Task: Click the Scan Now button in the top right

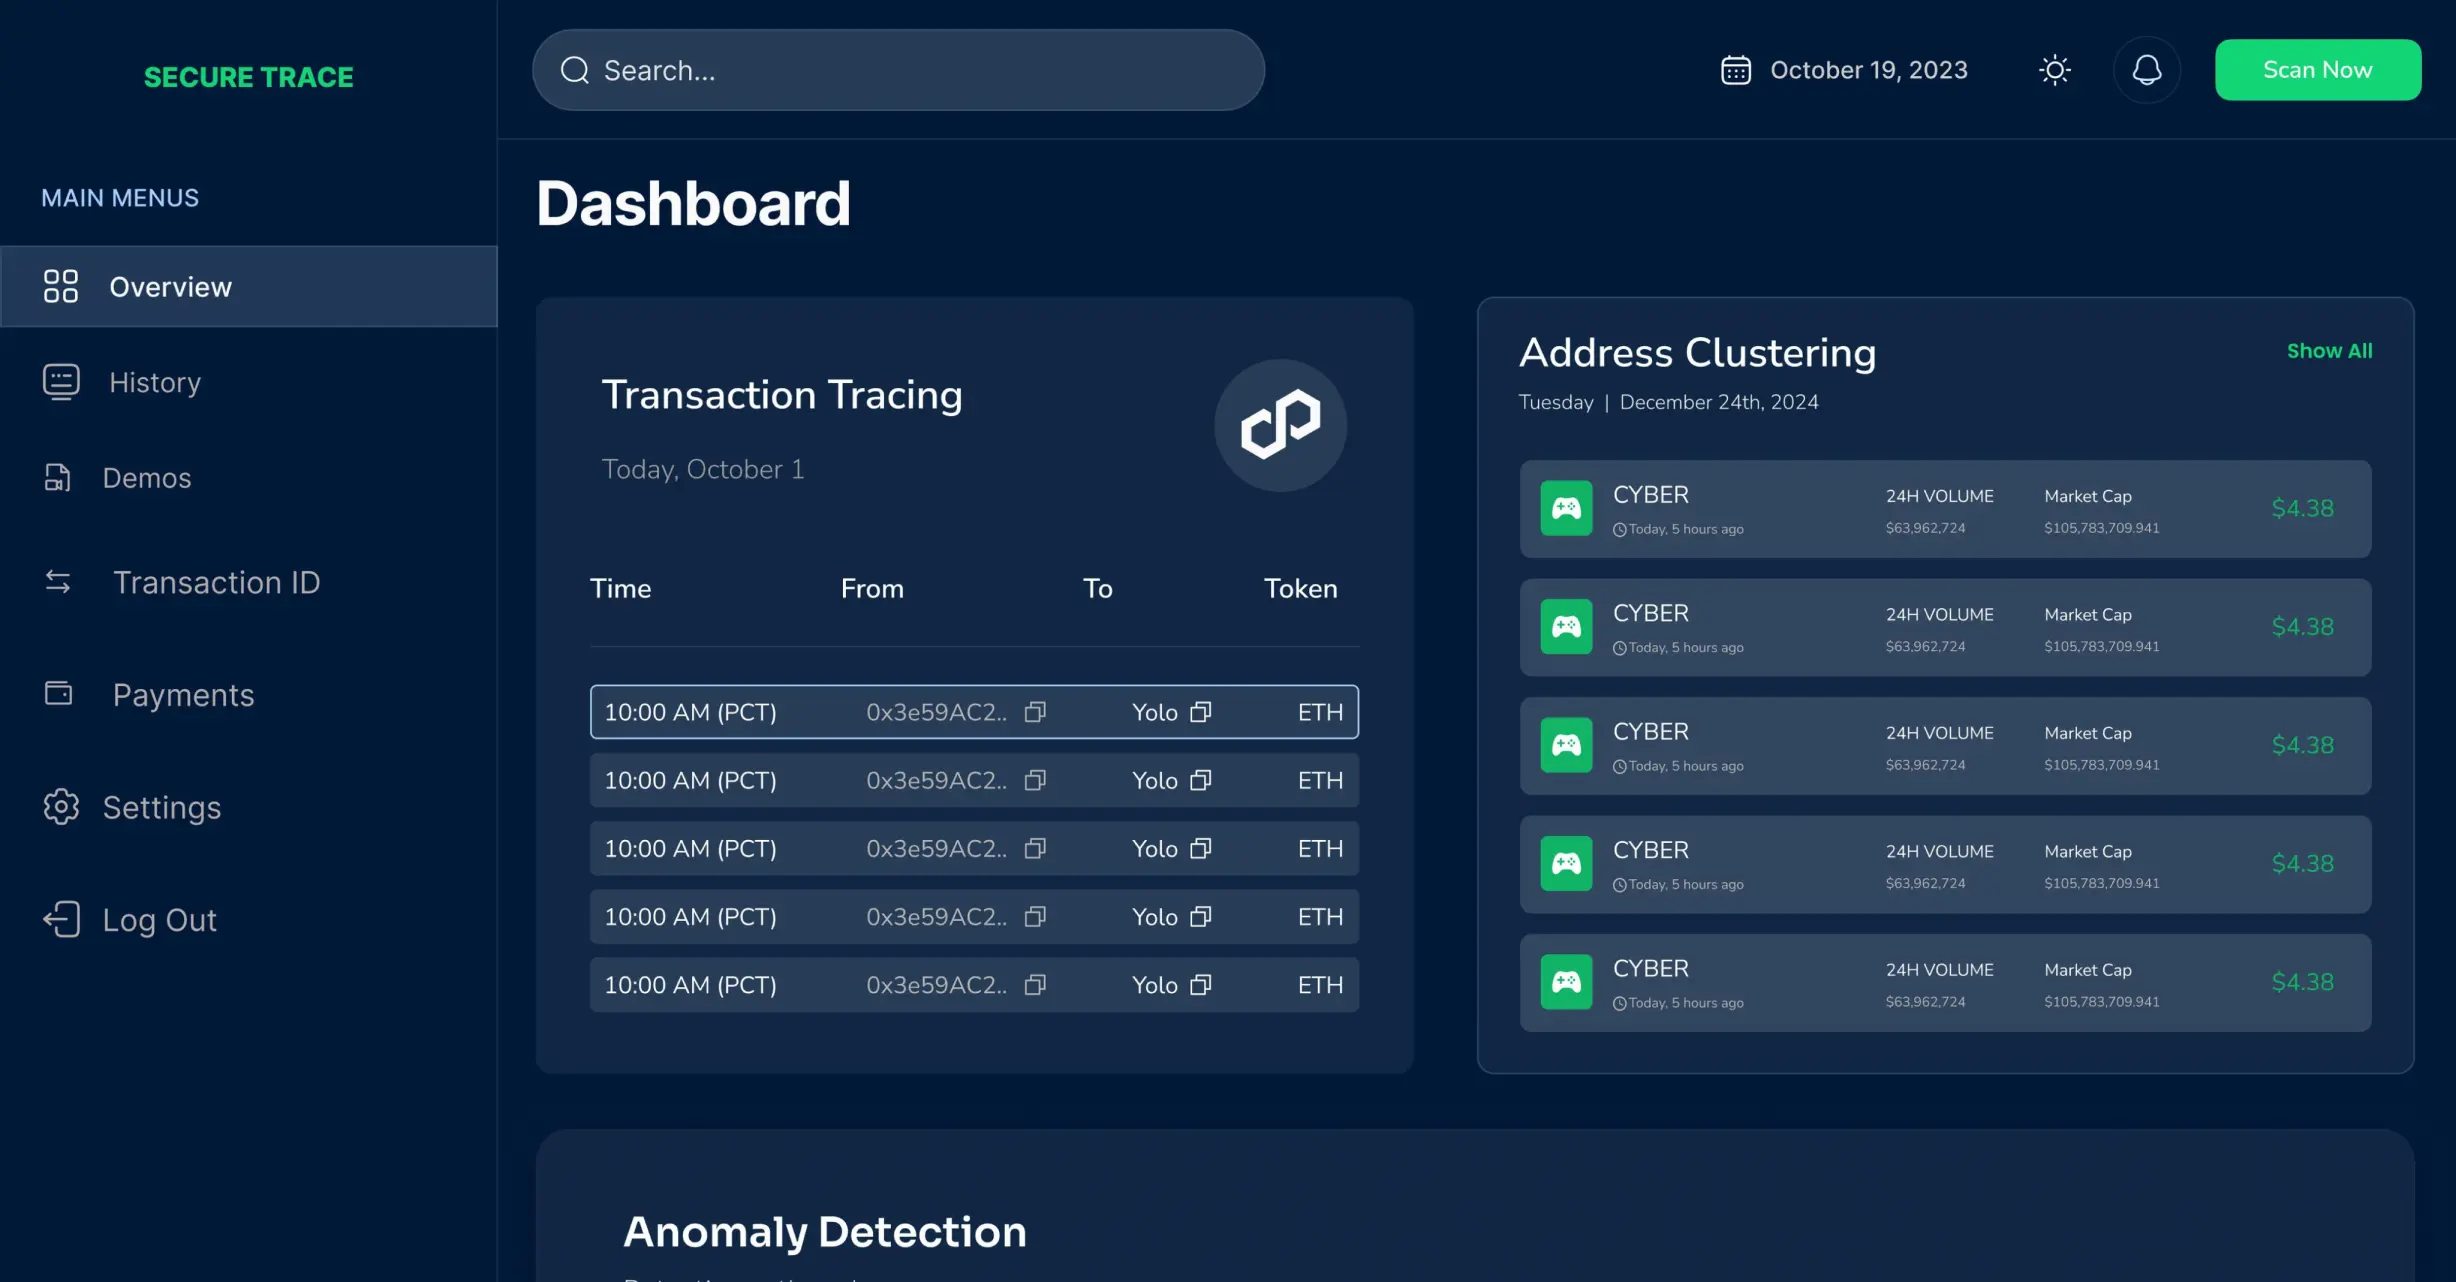Action: pos(2316,68)
